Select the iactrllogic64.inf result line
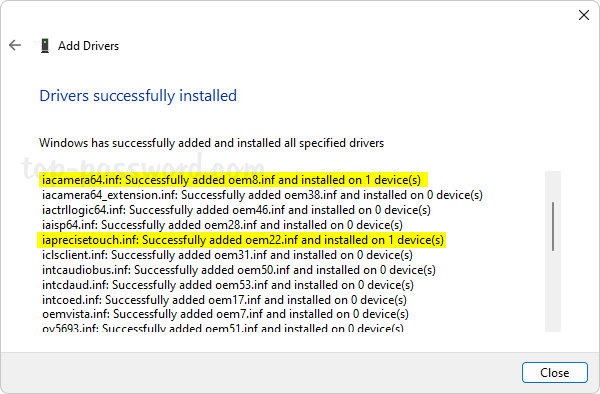This screenshot has height=394, width=600. (236, 210)
